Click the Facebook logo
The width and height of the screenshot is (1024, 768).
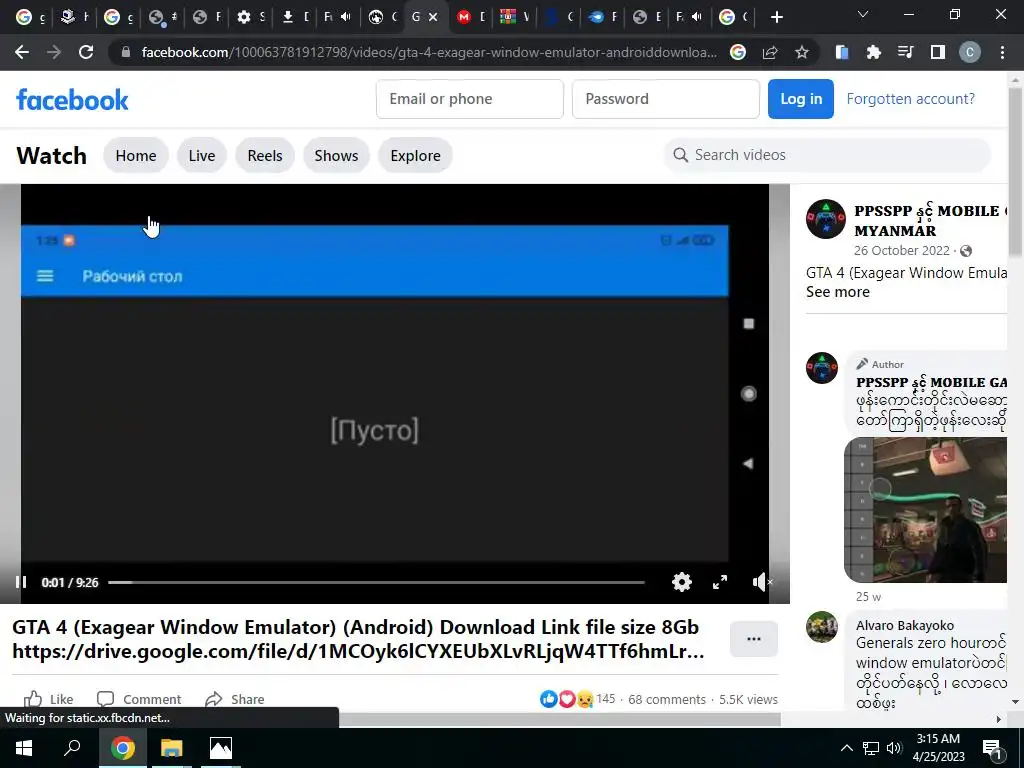pyautogui.click(x=72, y=100)
